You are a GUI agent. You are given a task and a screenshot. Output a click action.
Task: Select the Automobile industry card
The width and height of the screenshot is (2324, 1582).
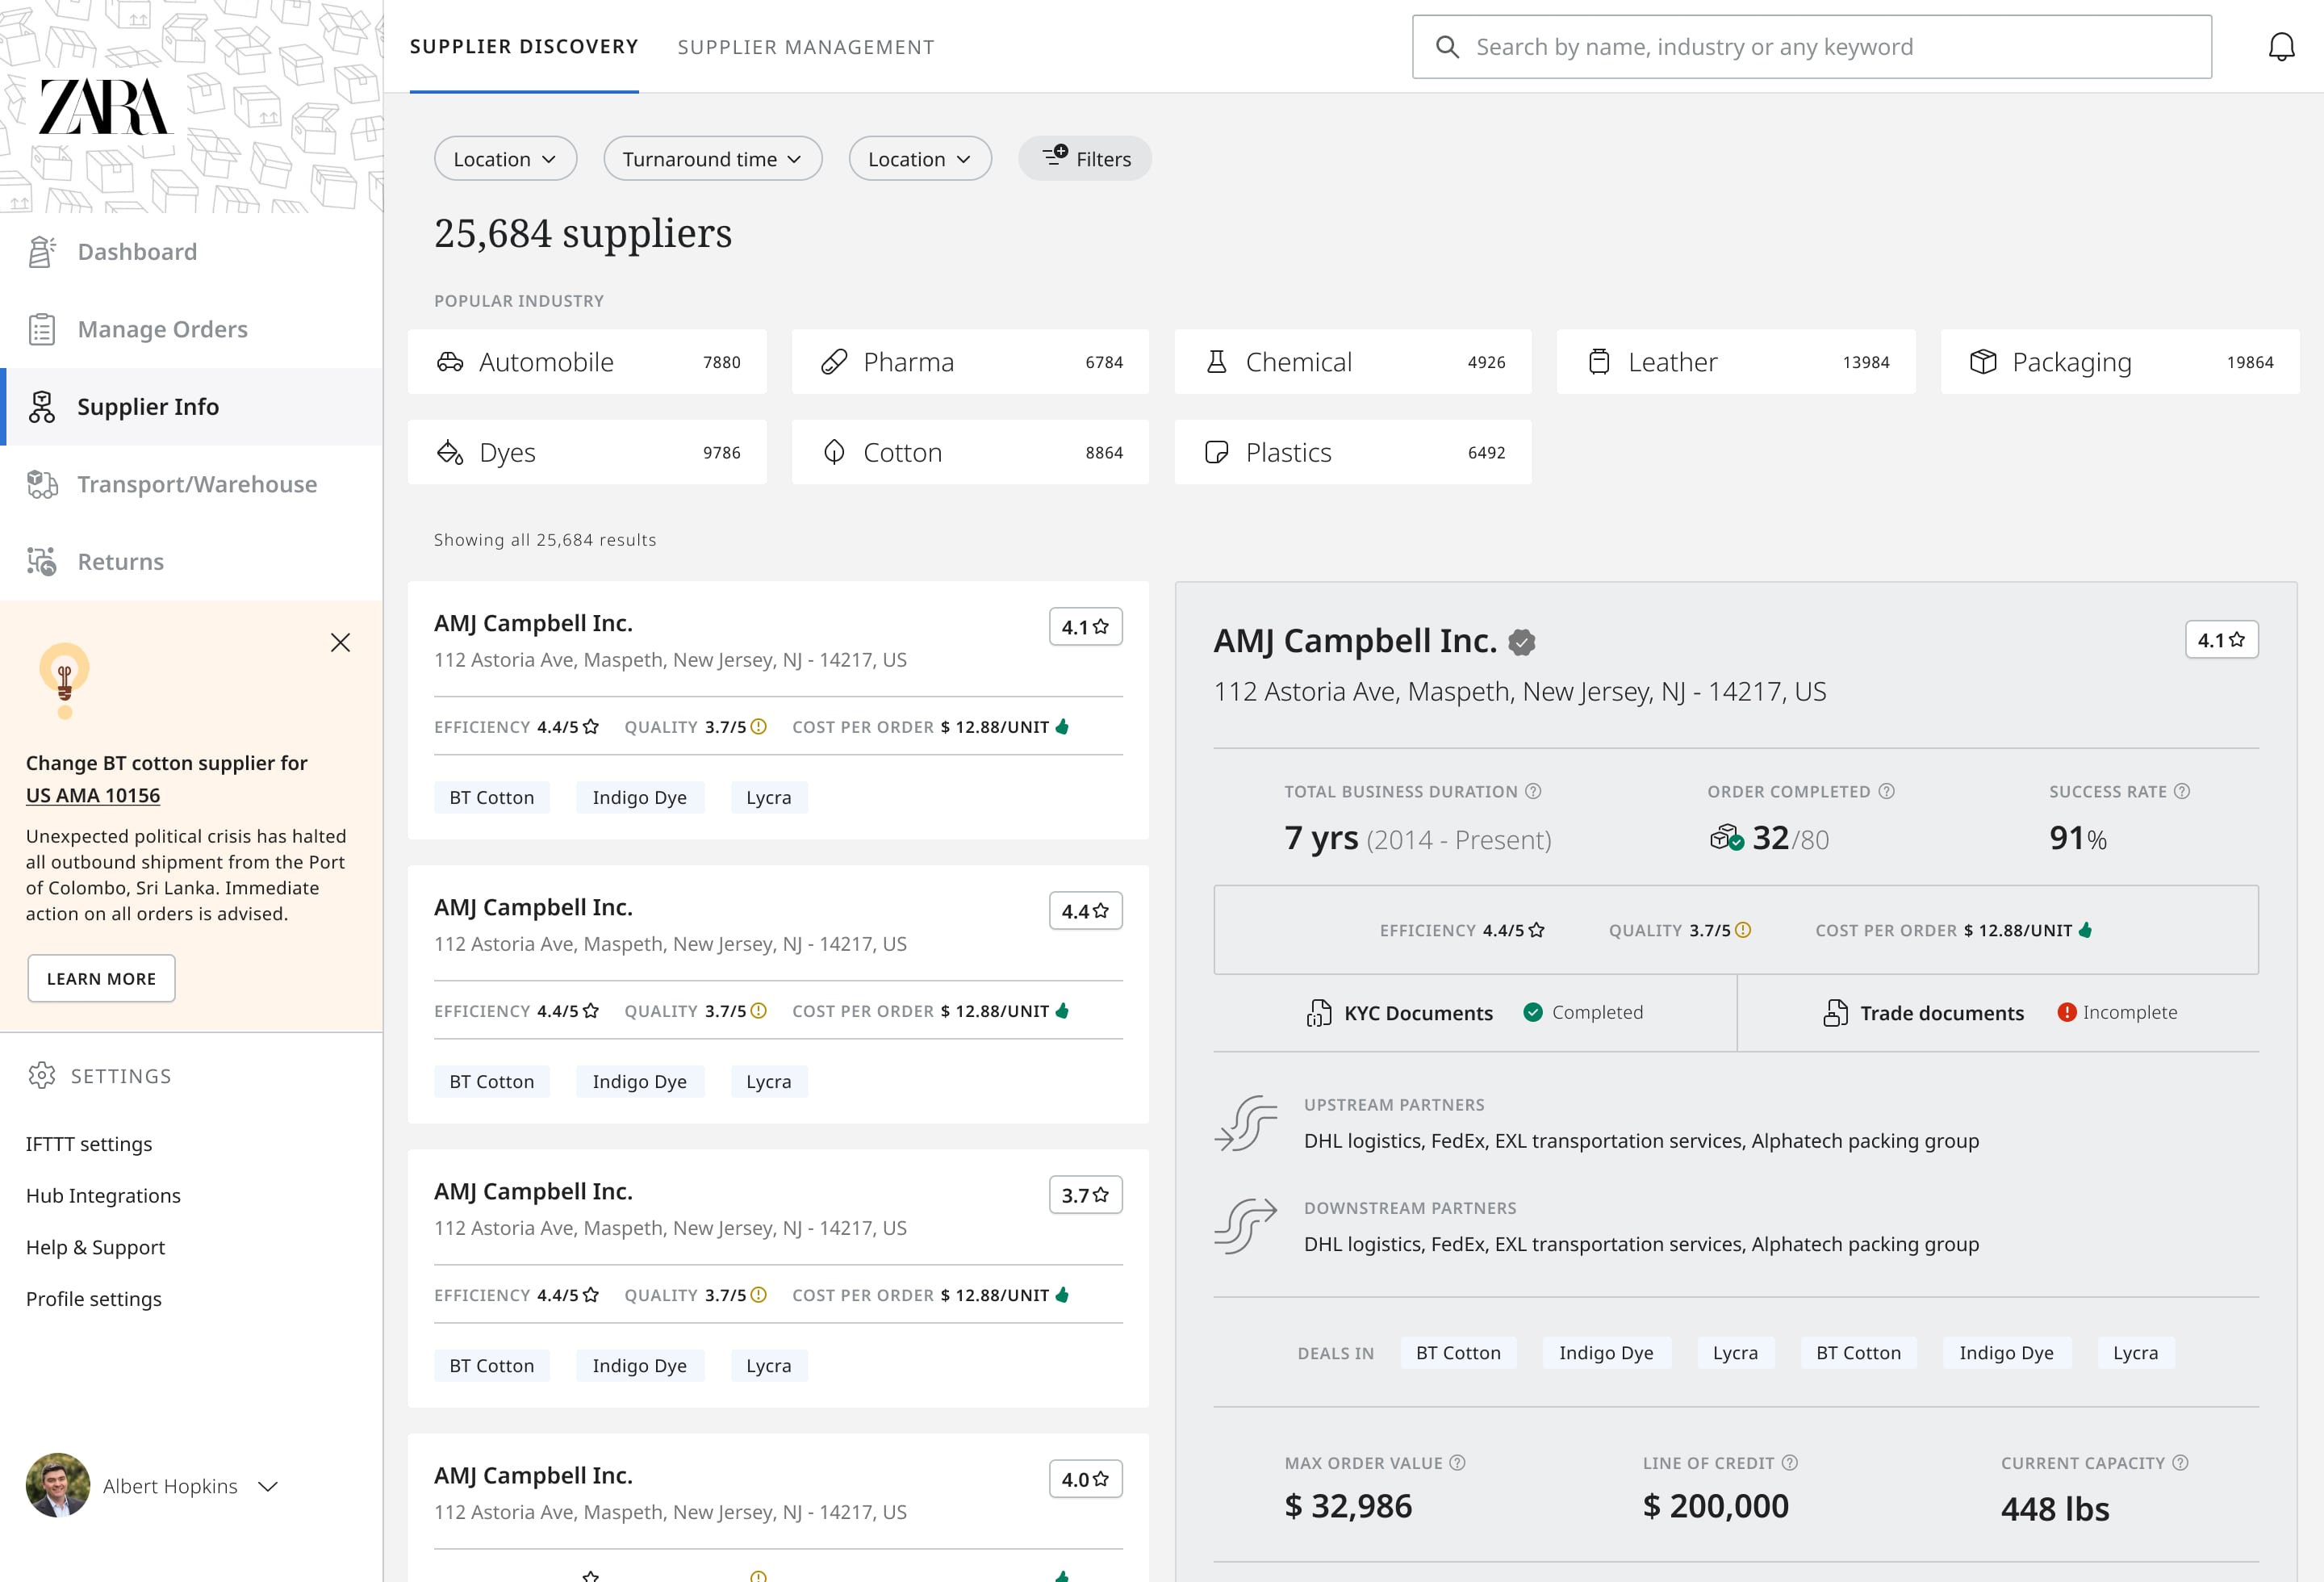click(x=587, y=362)
